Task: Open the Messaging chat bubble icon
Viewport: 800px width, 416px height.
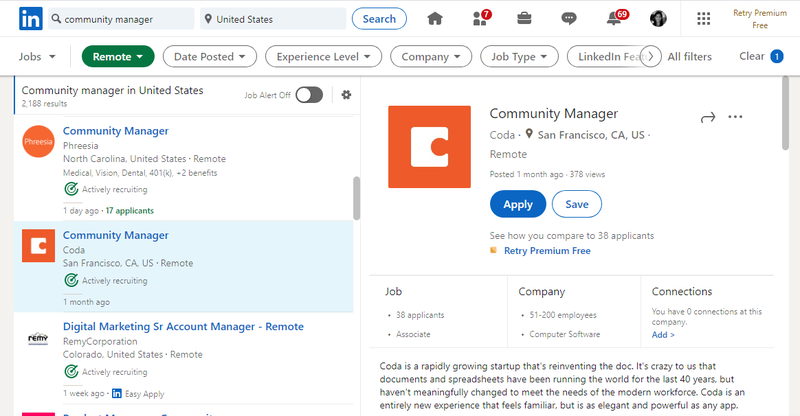Action: 568,19
